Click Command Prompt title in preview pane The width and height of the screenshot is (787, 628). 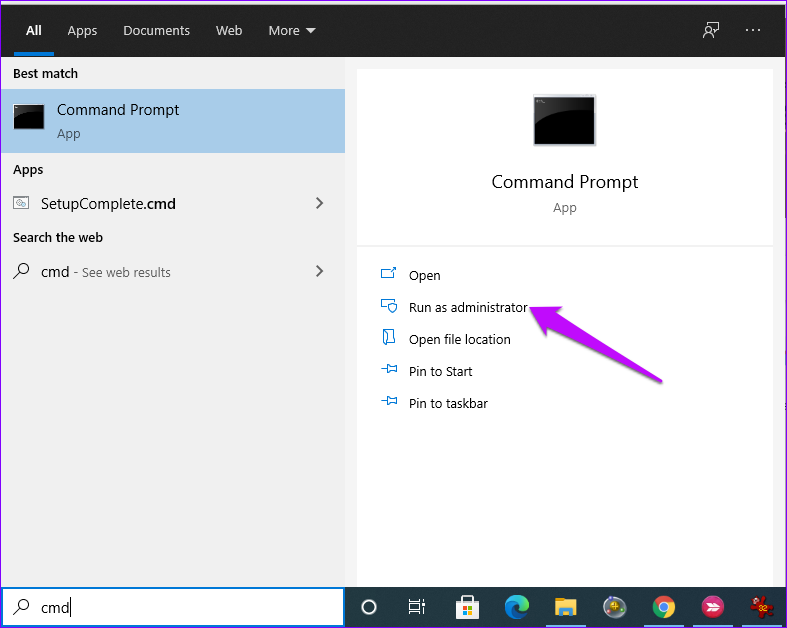pyautogui.click(x=565, y=182)
